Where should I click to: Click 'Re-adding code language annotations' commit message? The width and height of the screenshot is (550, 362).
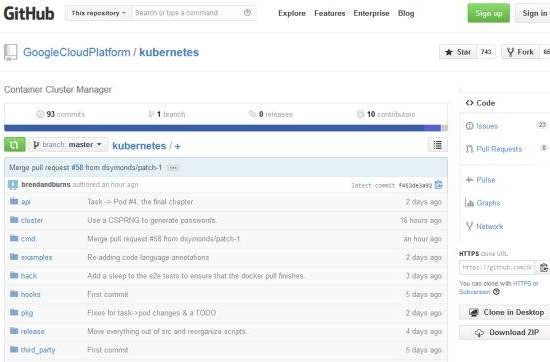[148, 257]
